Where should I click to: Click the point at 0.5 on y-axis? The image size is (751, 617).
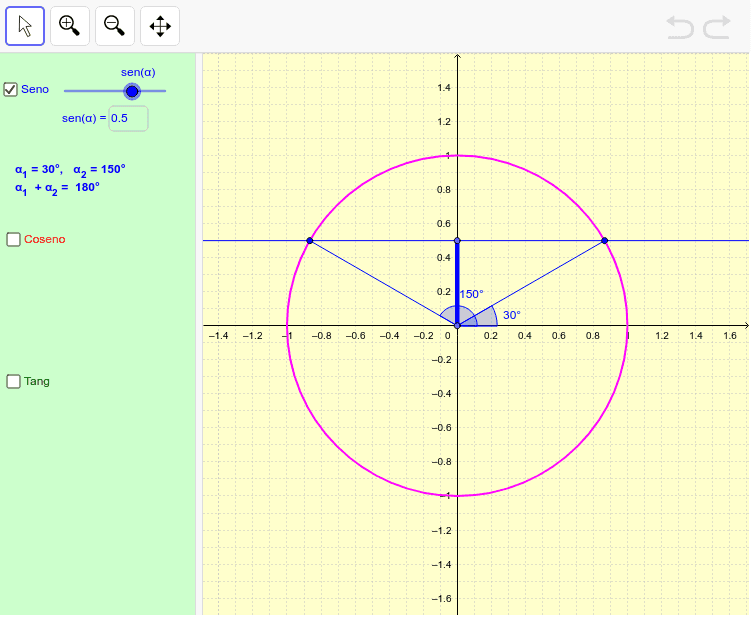pos(457,240)
